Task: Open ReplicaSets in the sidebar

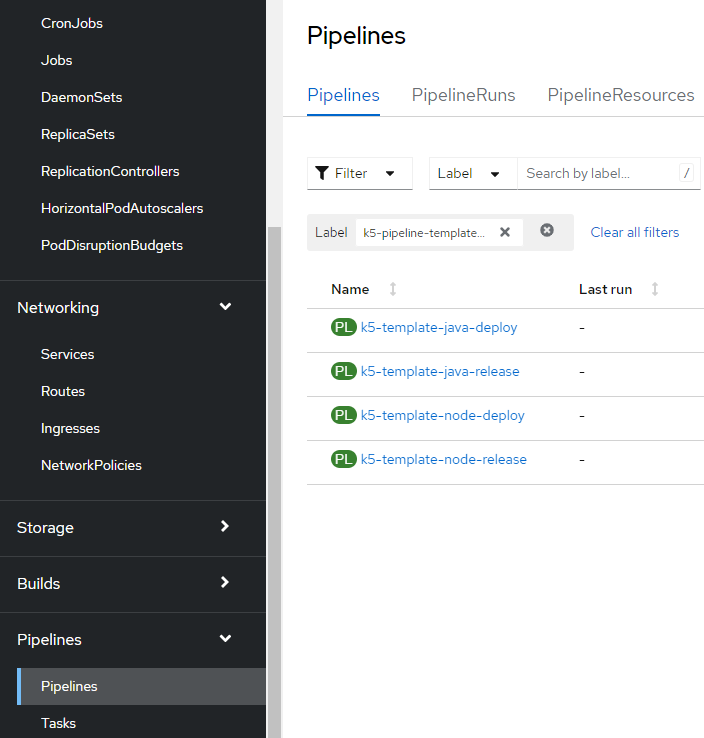Action: tap(78, 134)
